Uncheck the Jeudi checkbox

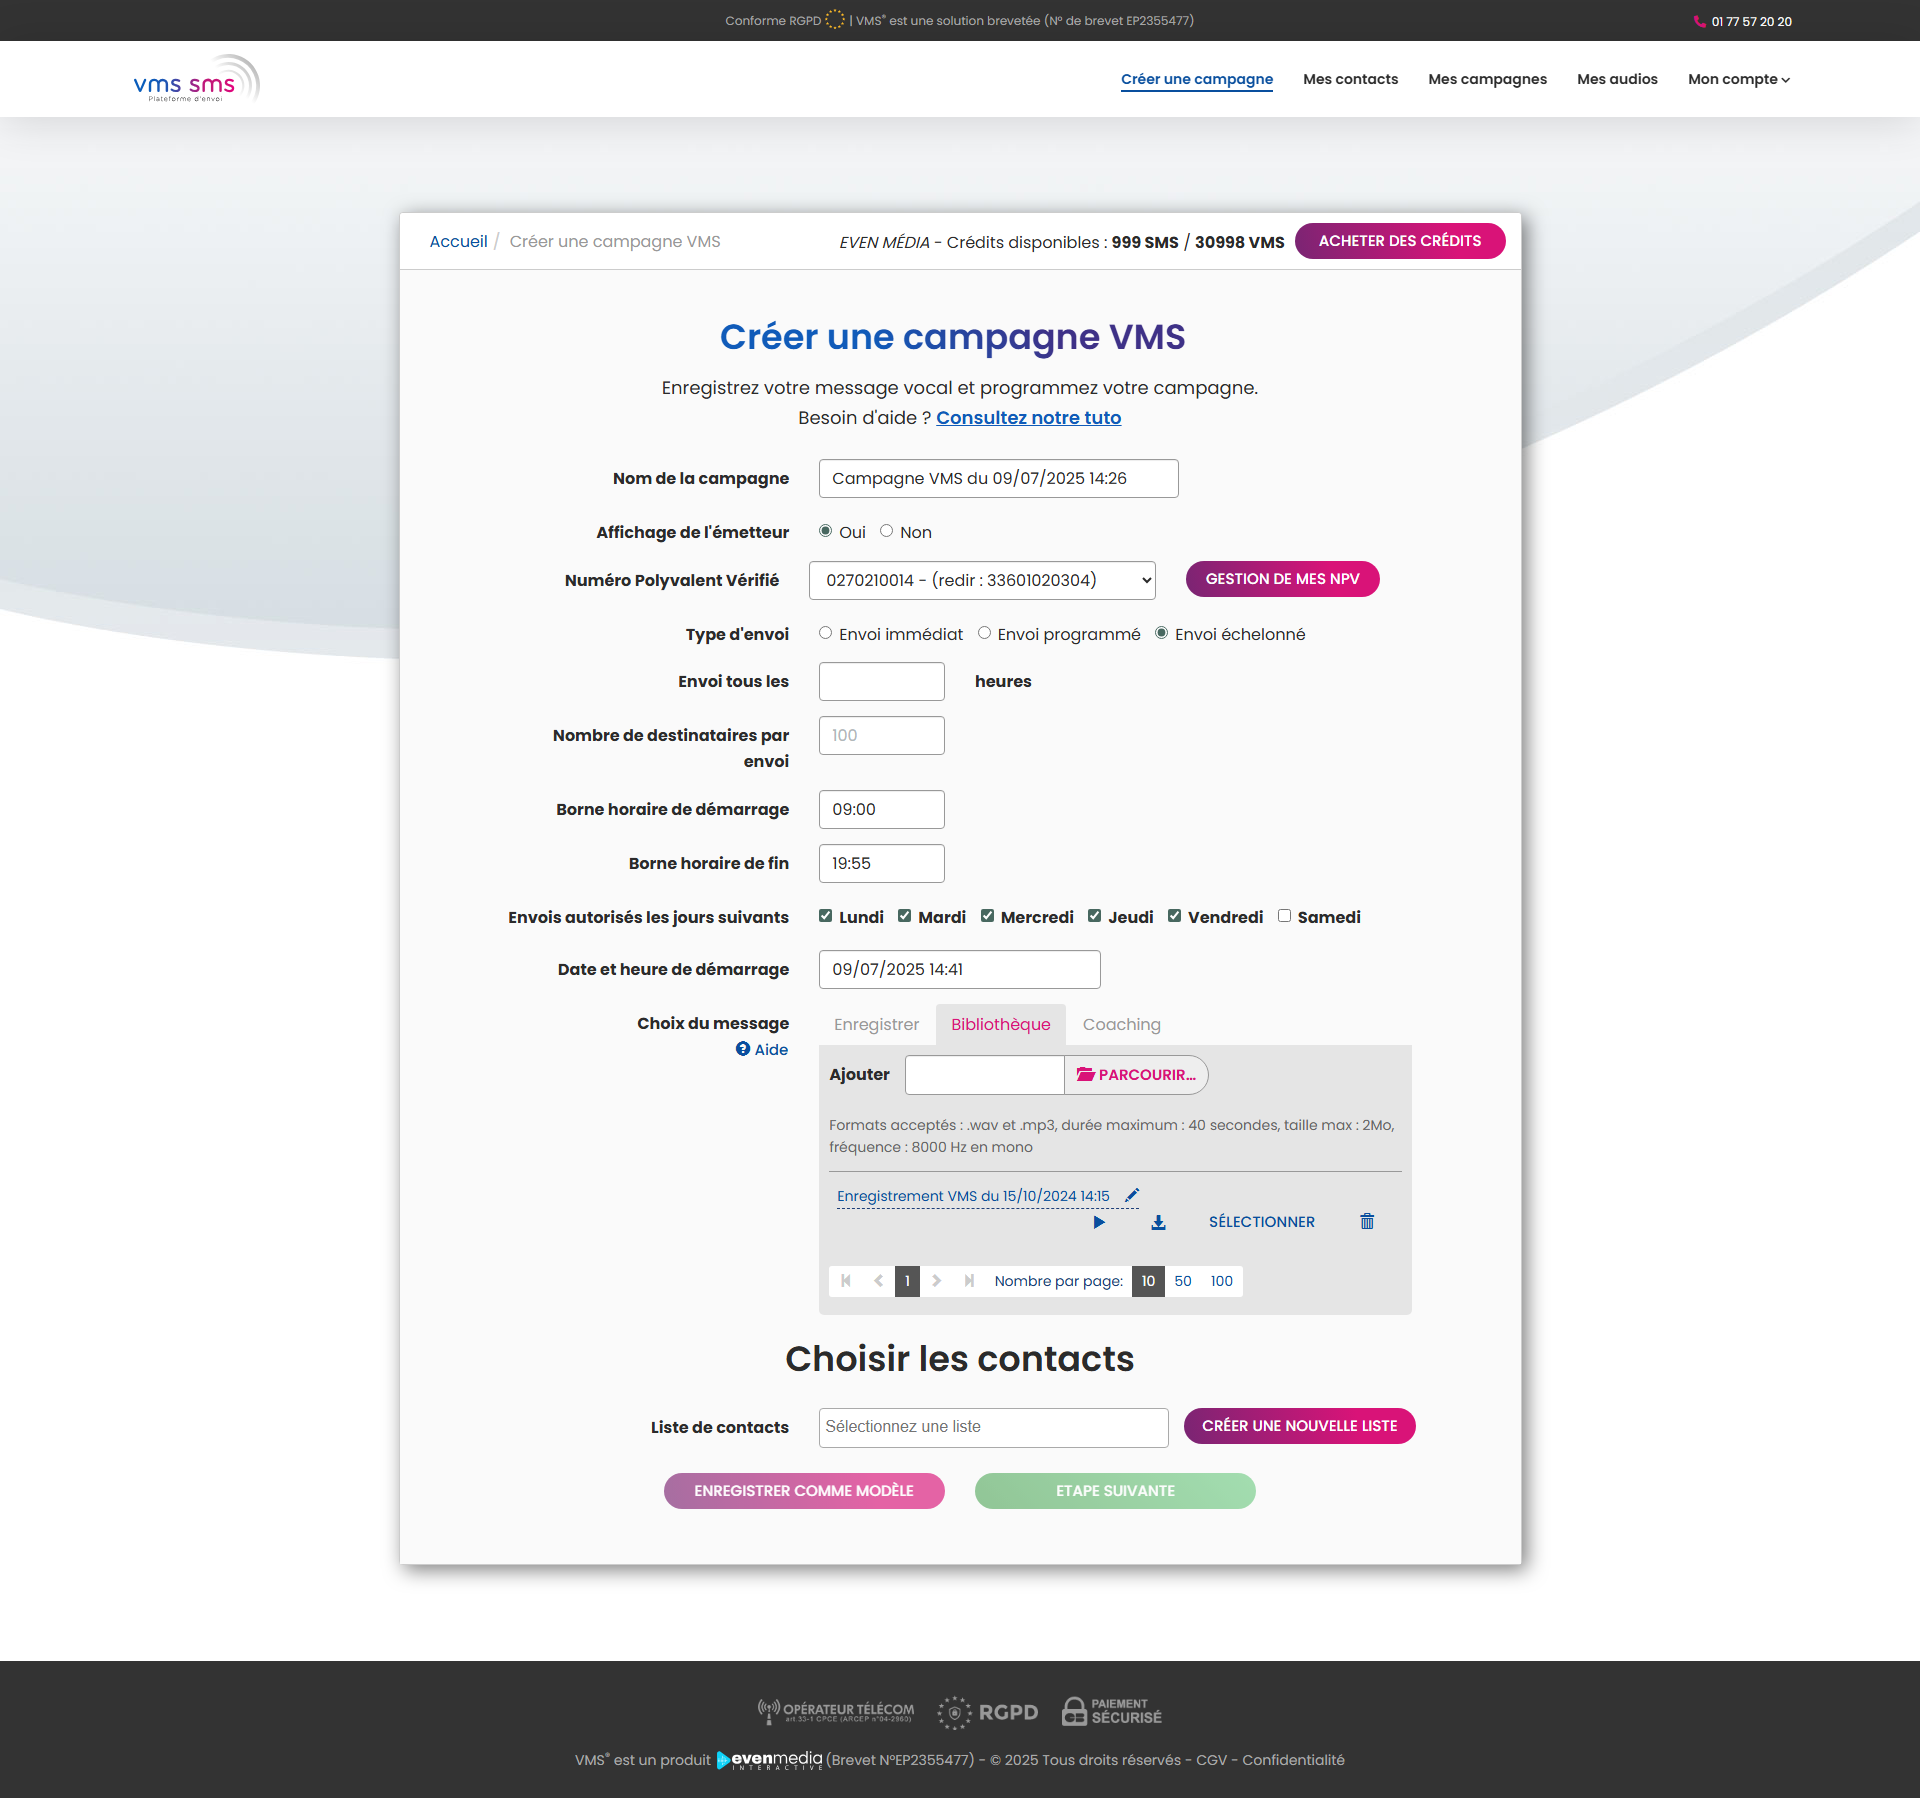click(x=1094, y=916)
